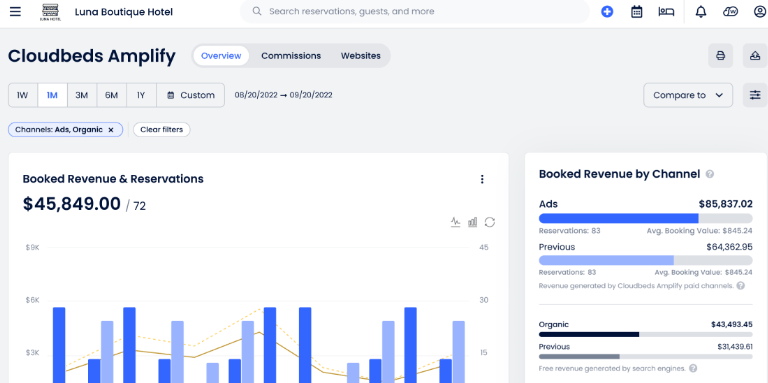768x383 pixels.
Task: Open the bed rooms icon in top bar
Action: coord(666,12)
